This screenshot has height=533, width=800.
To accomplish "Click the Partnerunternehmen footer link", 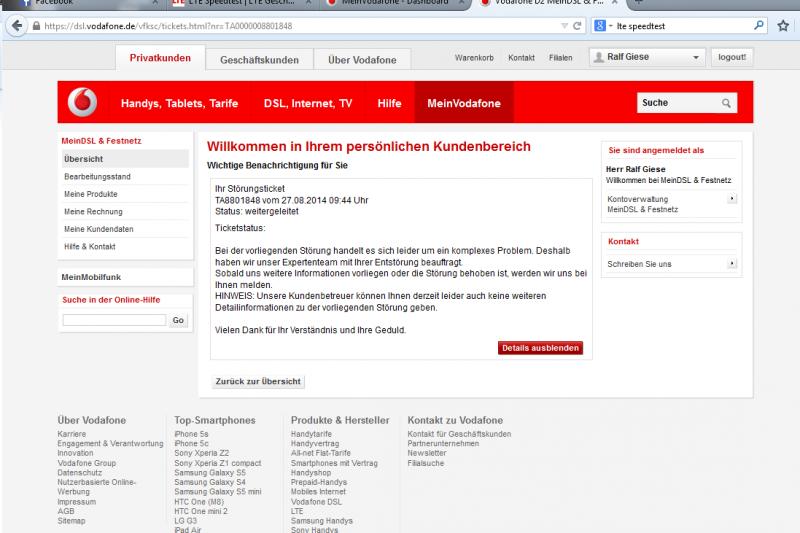I will point(443,443).
